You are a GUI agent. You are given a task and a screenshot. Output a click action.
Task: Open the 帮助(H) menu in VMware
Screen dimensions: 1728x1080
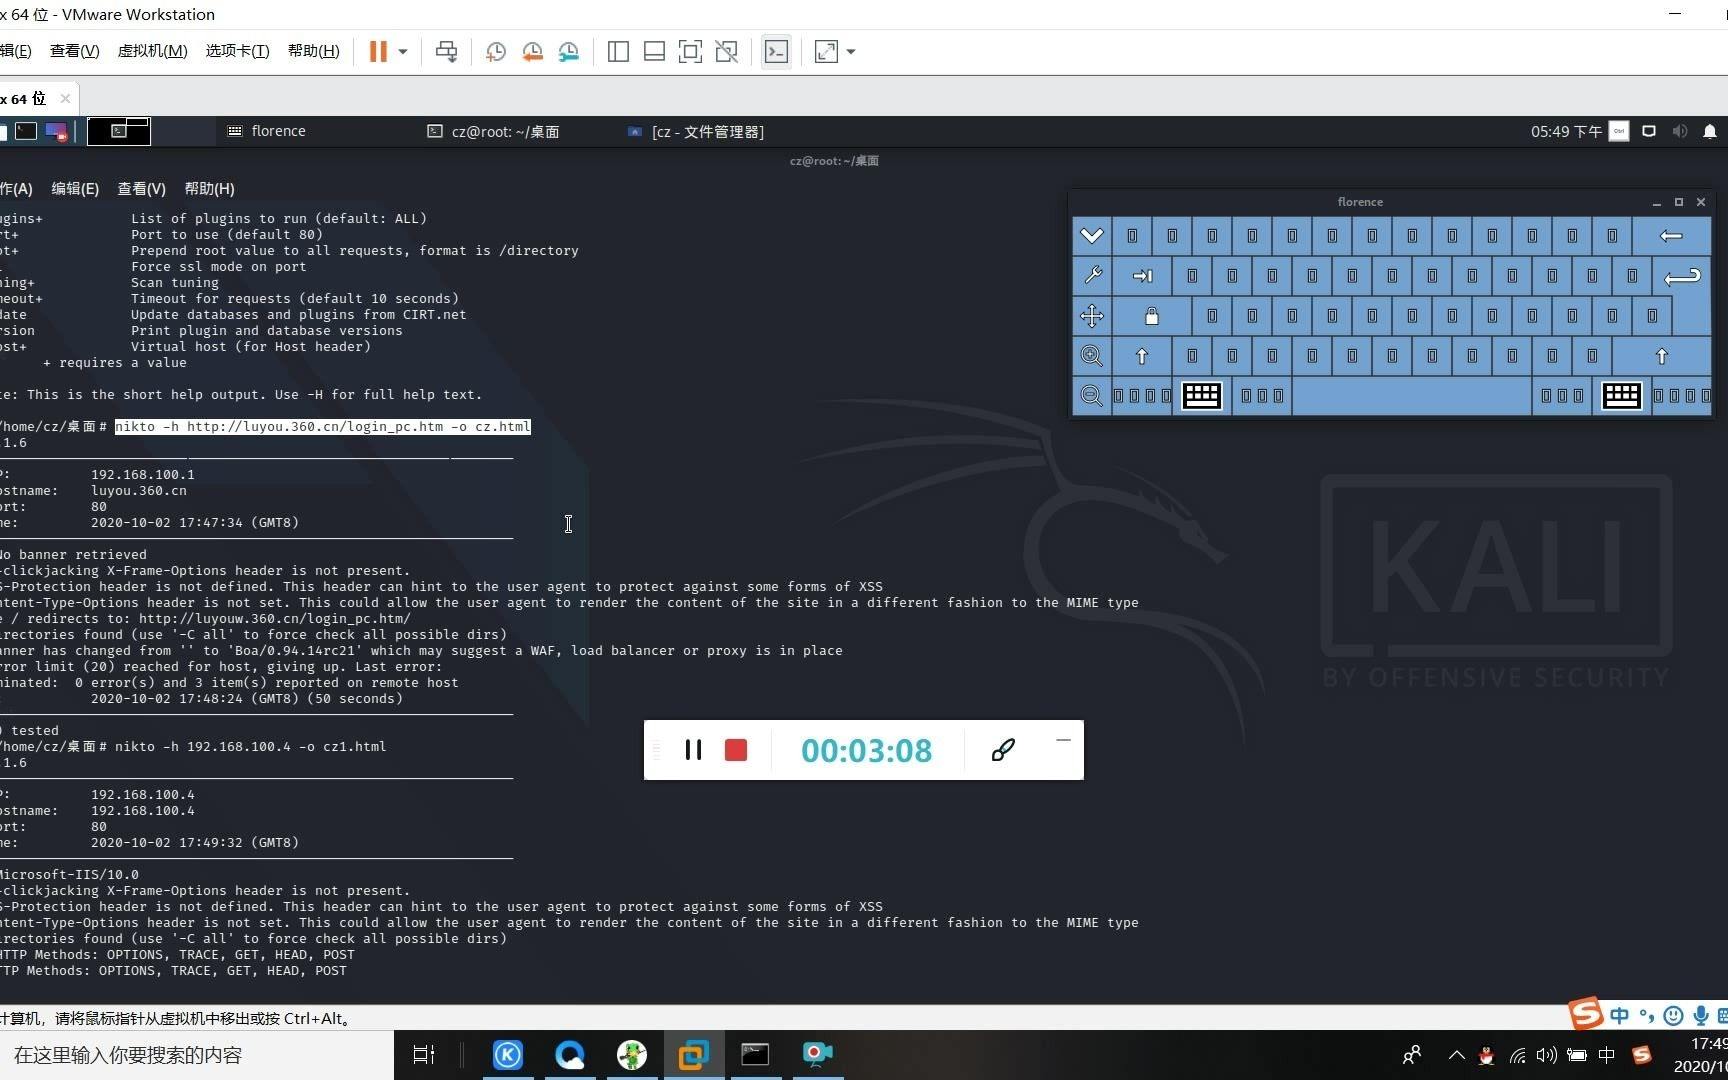point(314,51)
